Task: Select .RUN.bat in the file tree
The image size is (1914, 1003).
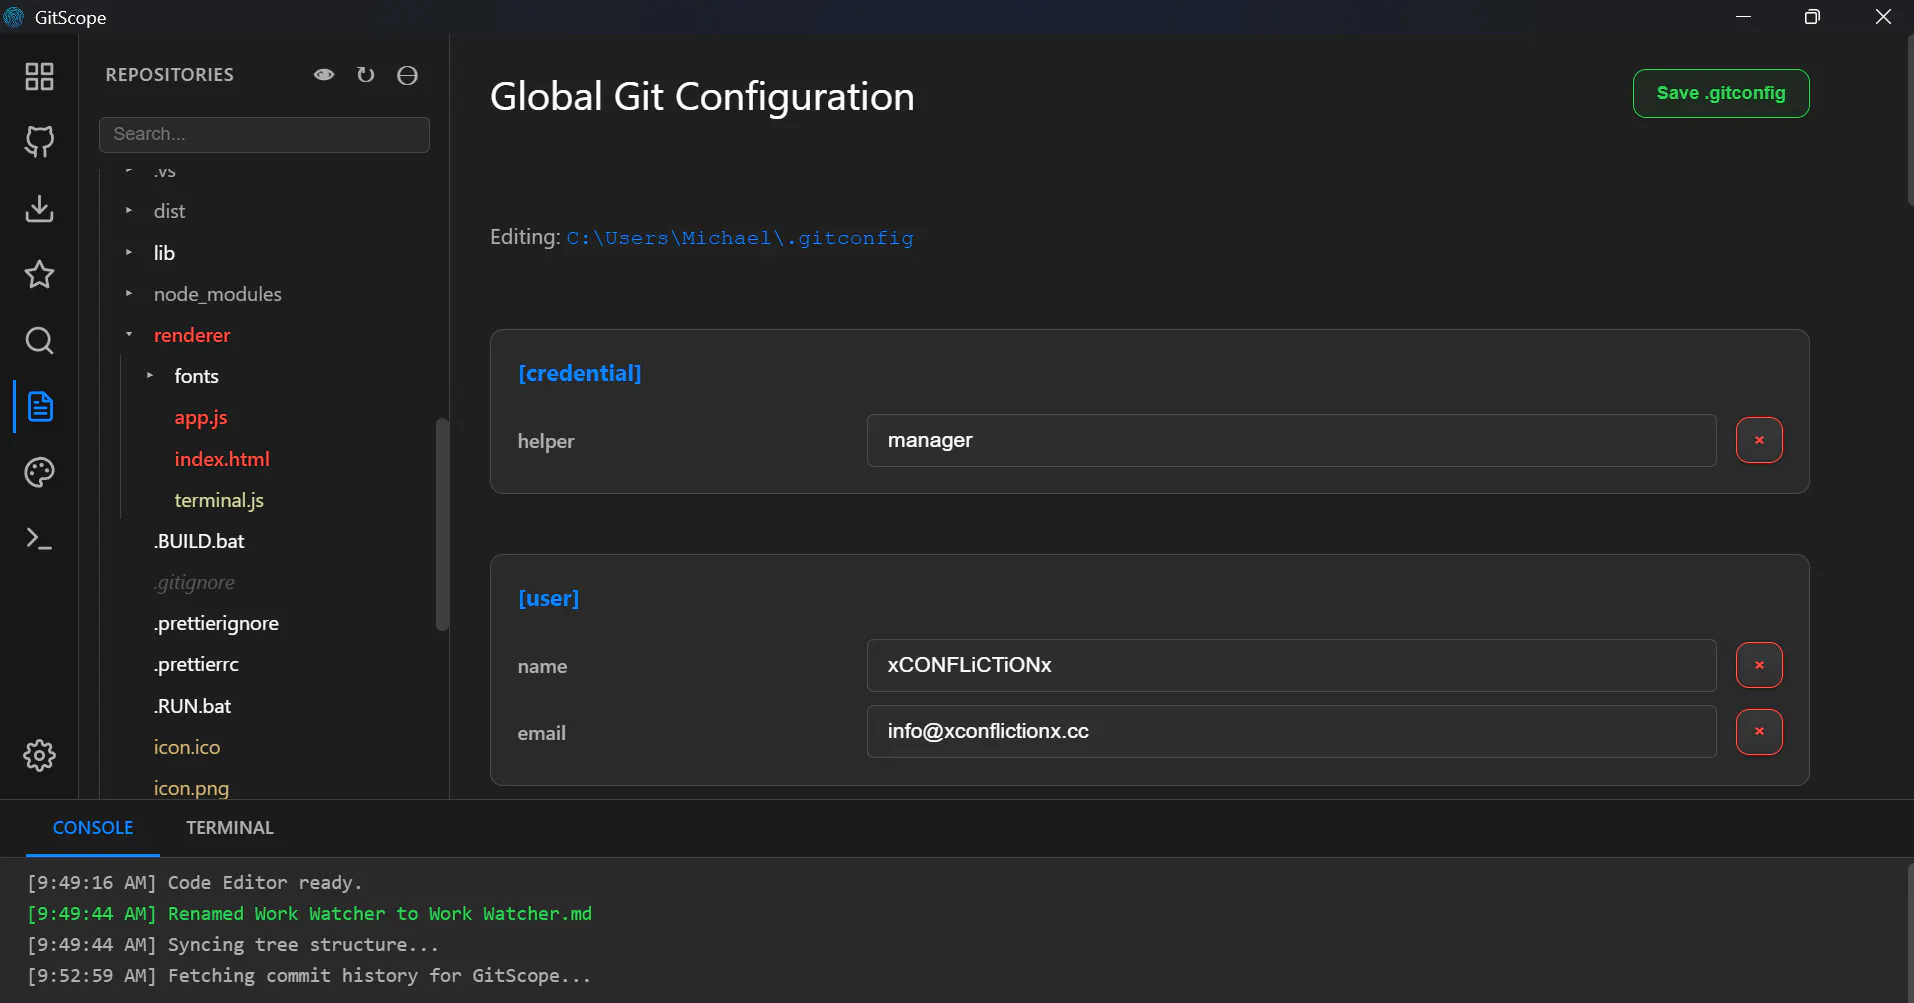Action: [192, 706]
